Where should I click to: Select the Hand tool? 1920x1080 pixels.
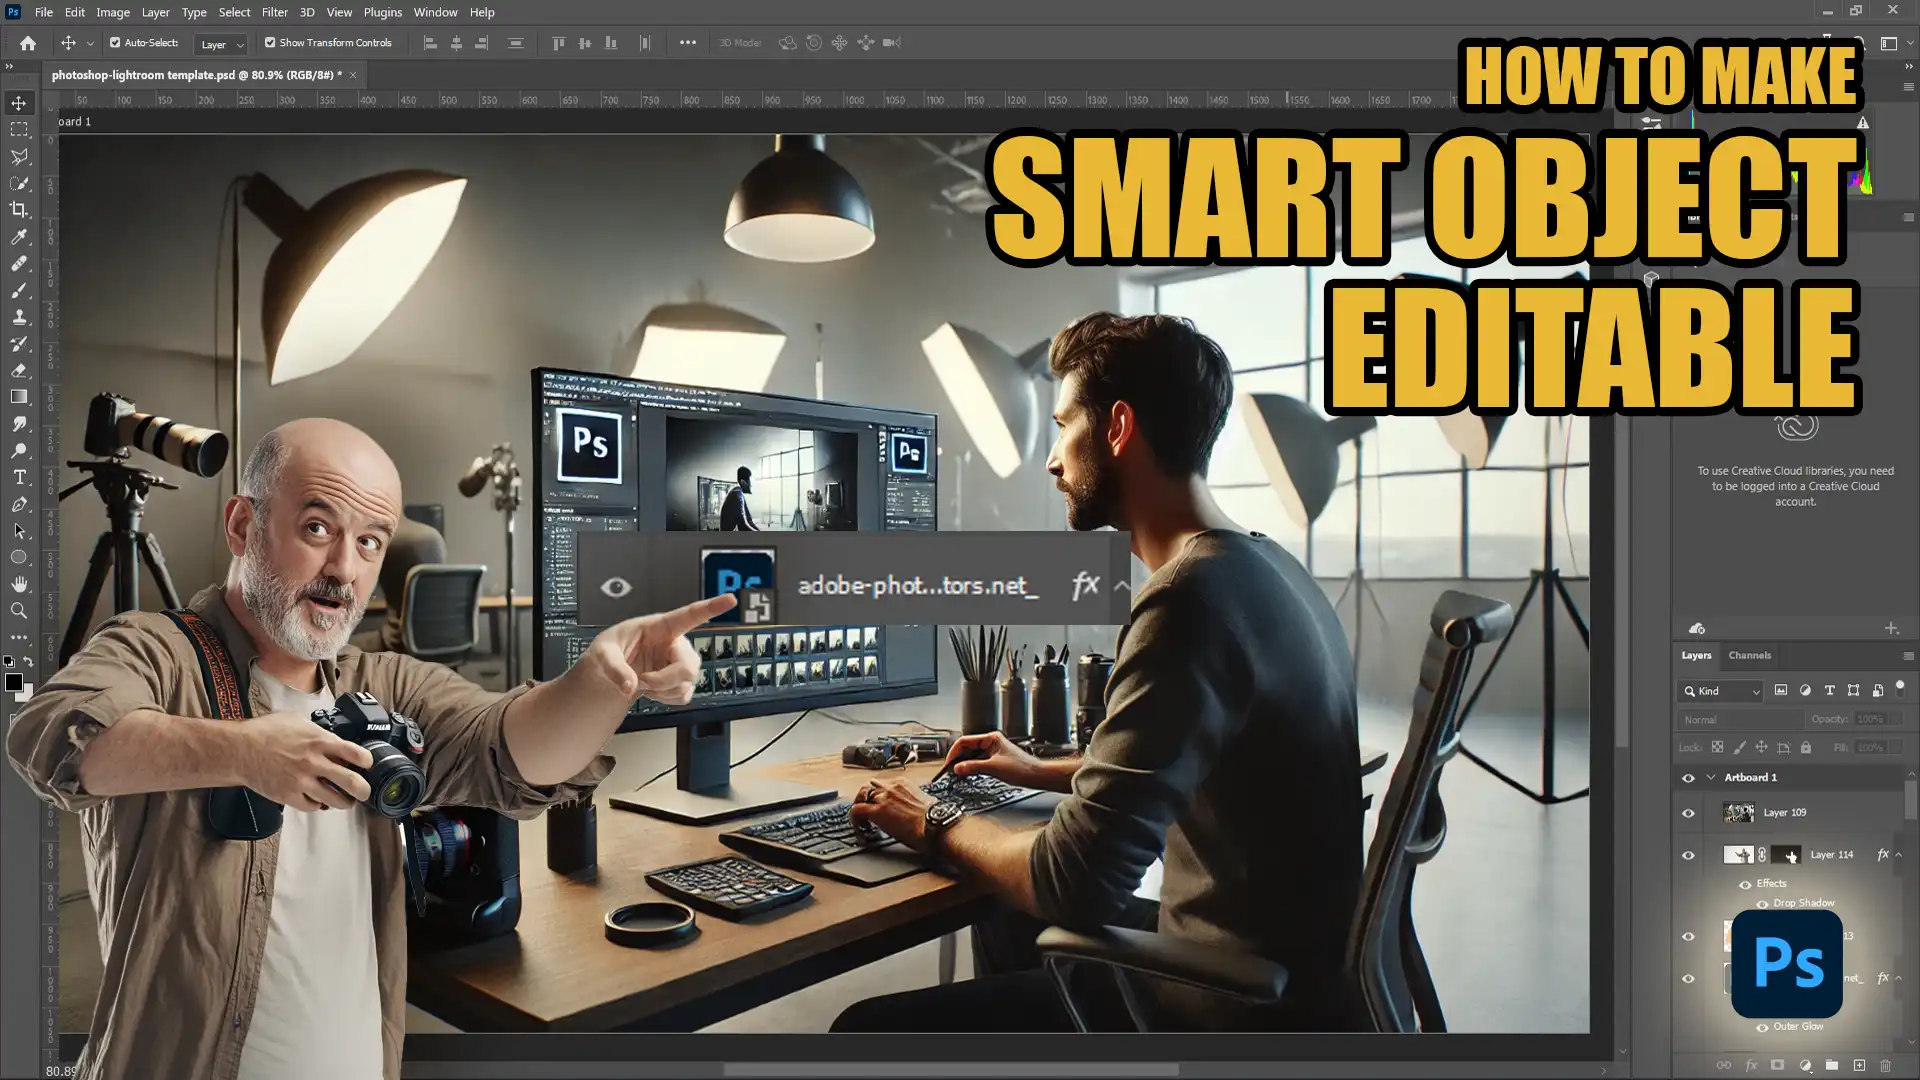[19, 584]
